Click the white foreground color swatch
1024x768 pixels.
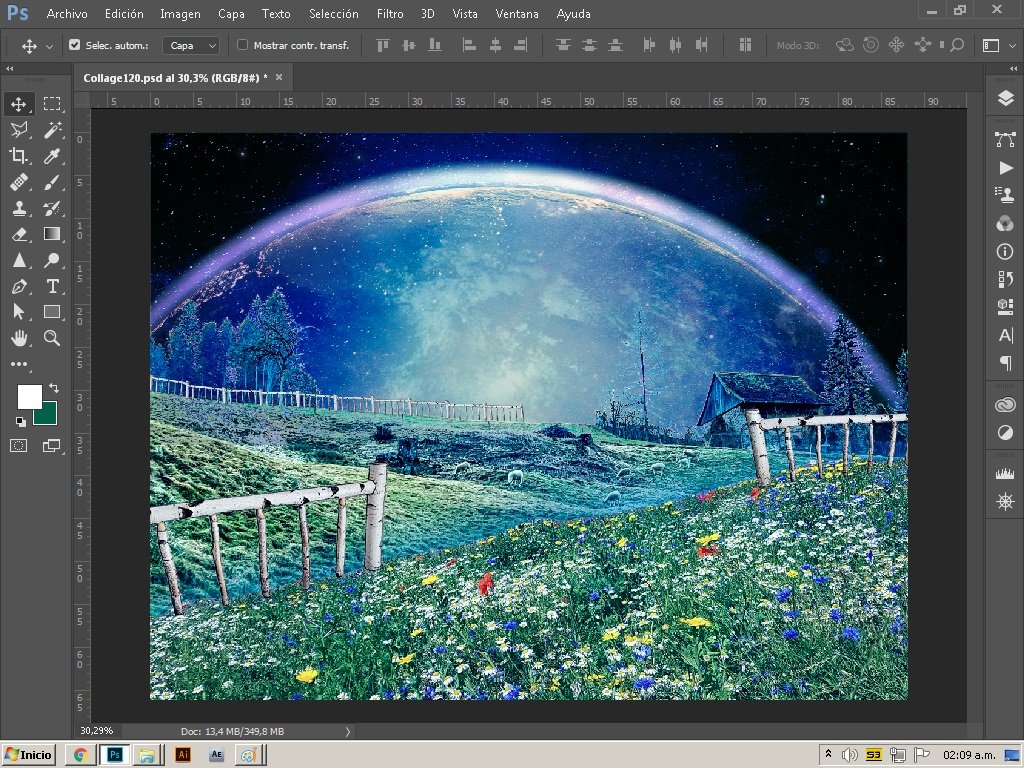pos(29,396)
